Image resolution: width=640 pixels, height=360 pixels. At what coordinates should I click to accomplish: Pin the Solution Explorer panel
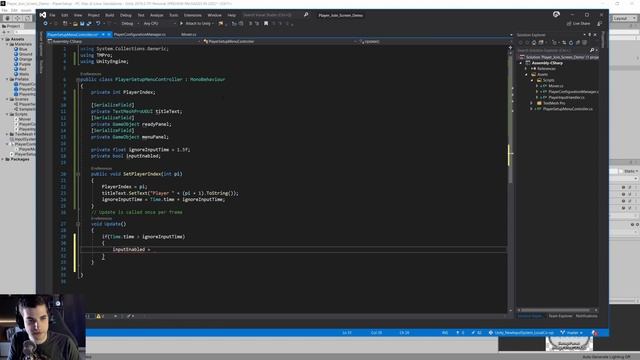[589, 35]
